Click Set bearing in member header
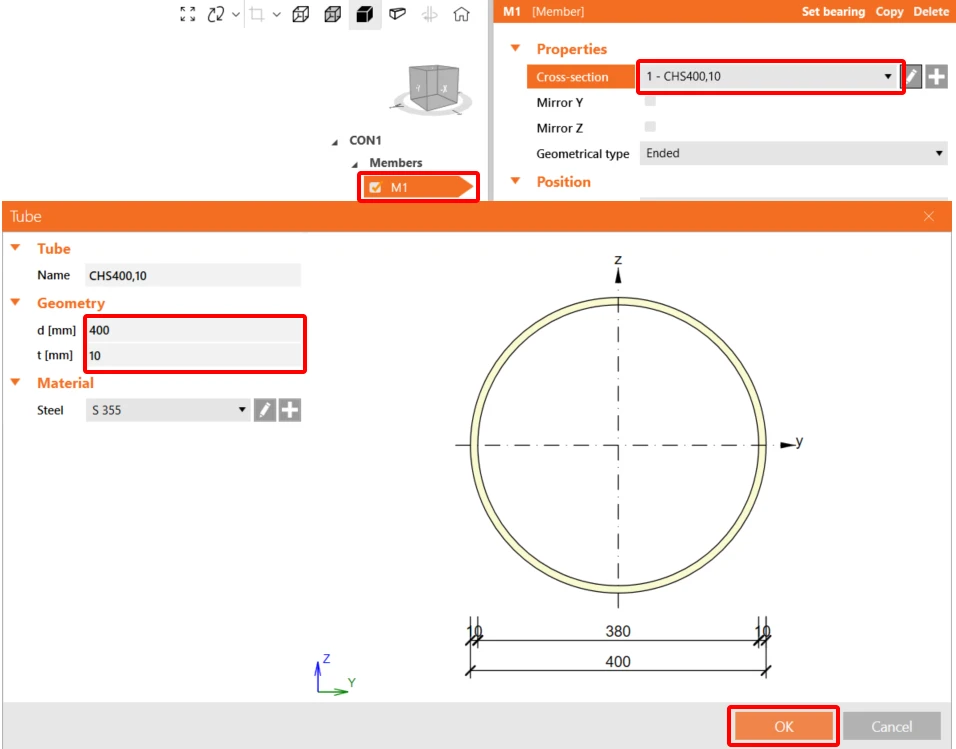This screenshot has height=749, width=956. pyautogui.click(x=833, y=12)
